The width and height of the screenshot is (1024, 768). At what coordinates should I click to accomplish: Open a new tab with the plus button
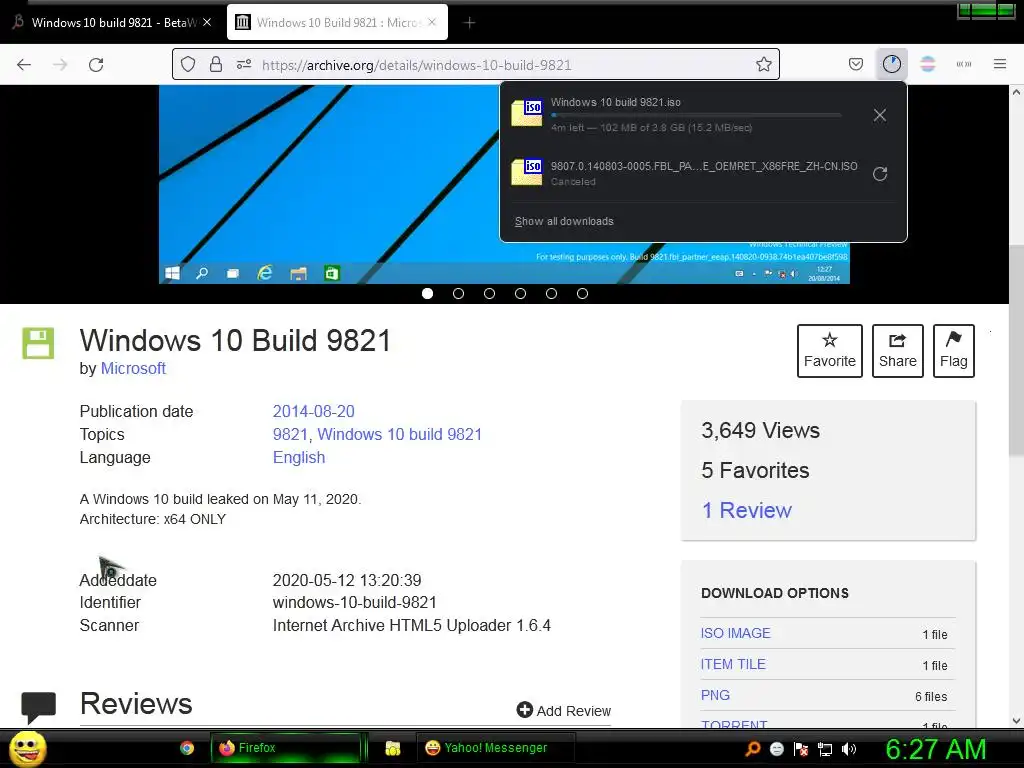pyautogui.click(x=469, y=23)
